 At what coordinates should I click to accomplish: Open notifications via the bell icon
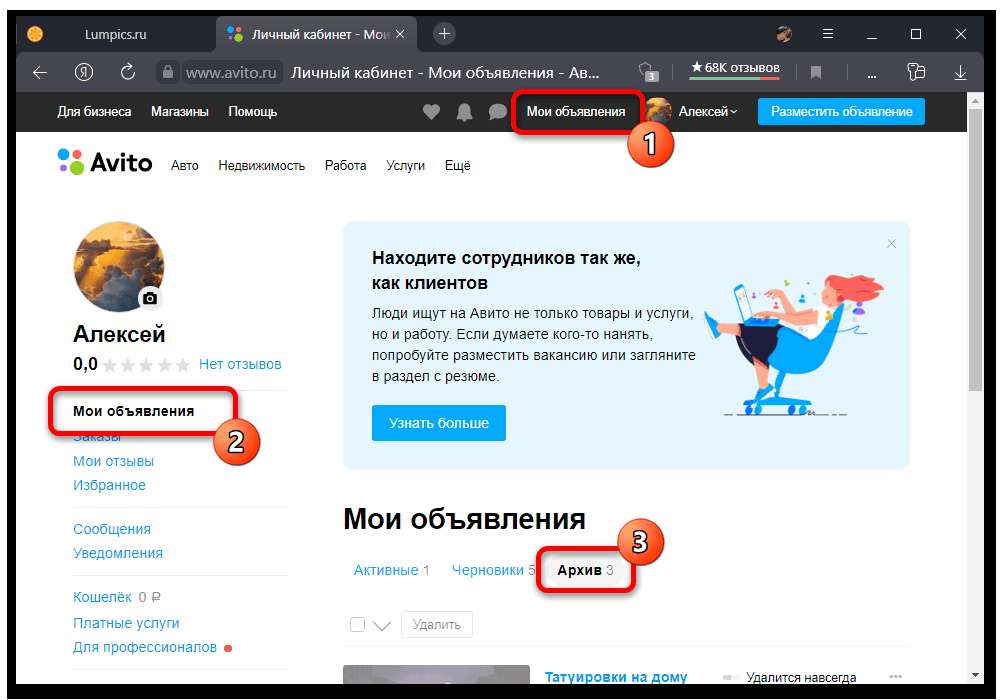click(x=464, y=112)
